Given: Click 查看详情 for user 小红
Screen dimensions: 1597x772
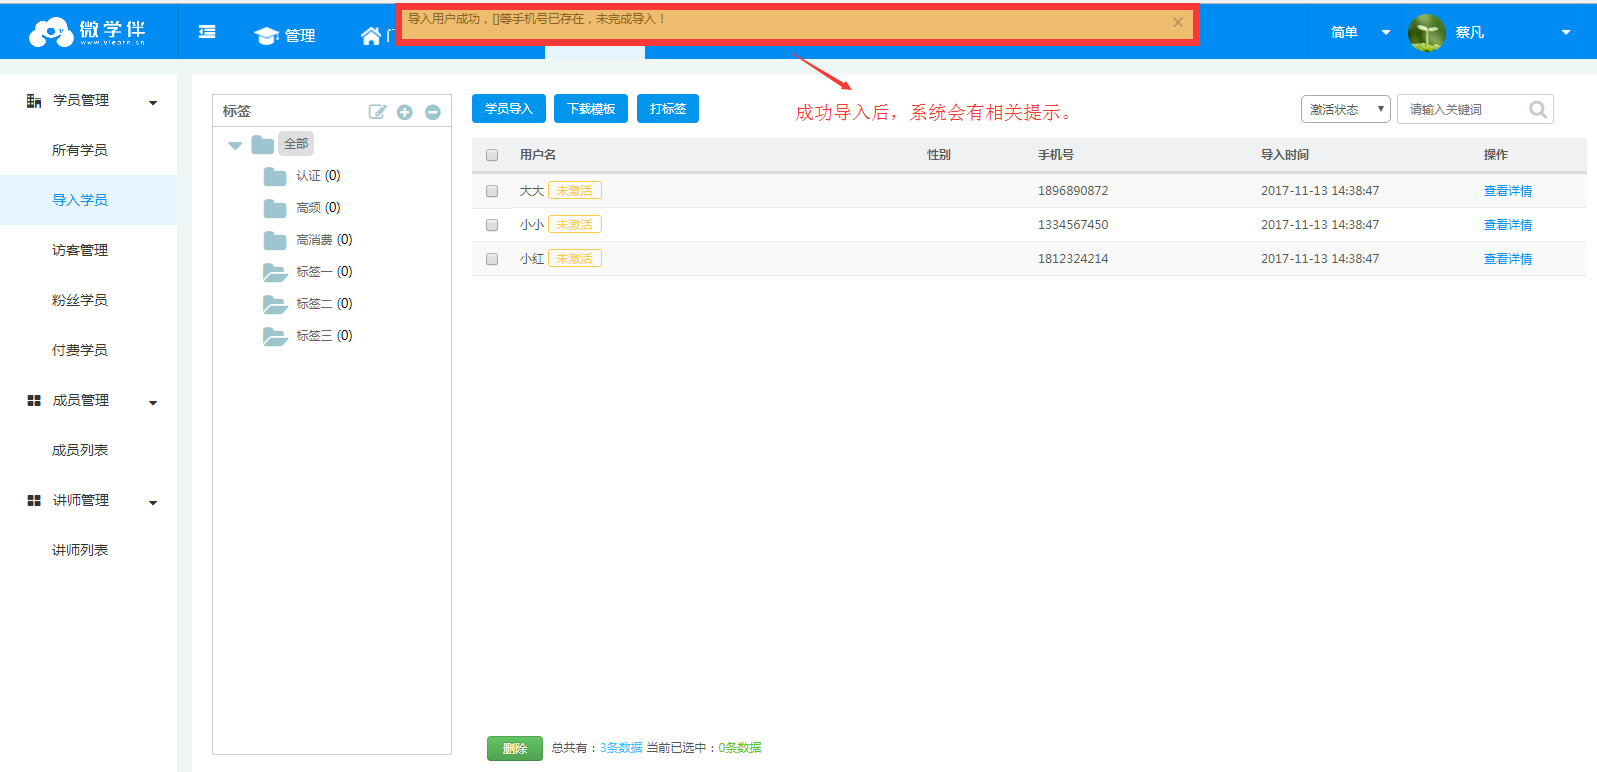Looking at the screenshot, I should [x=1508, y=259].
